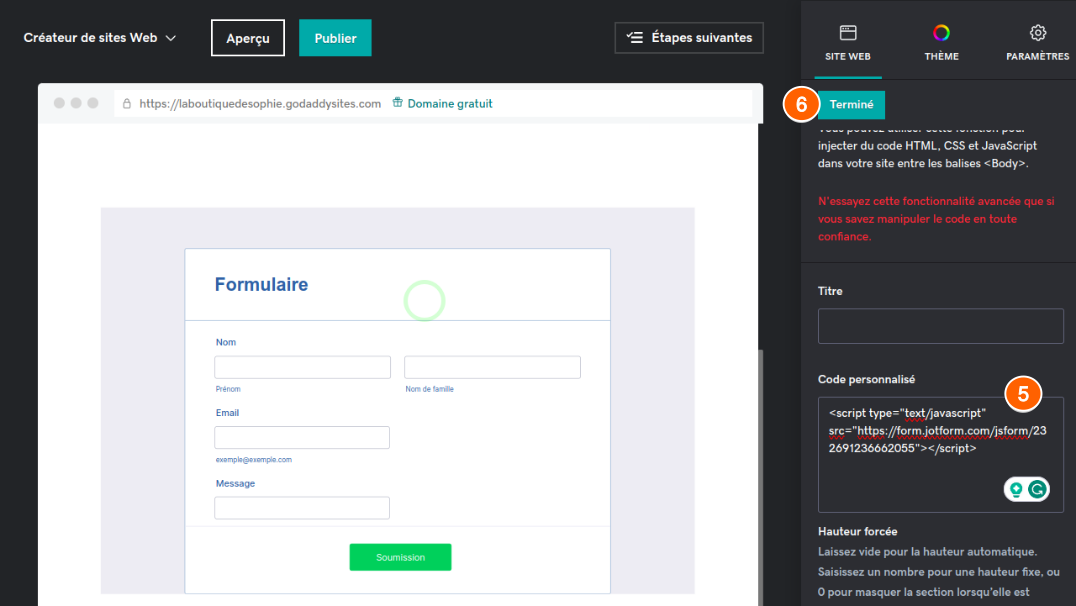Click the Site Web browser window icon
This screenshot has height=606, width=1076.
(x=848, y=32)
